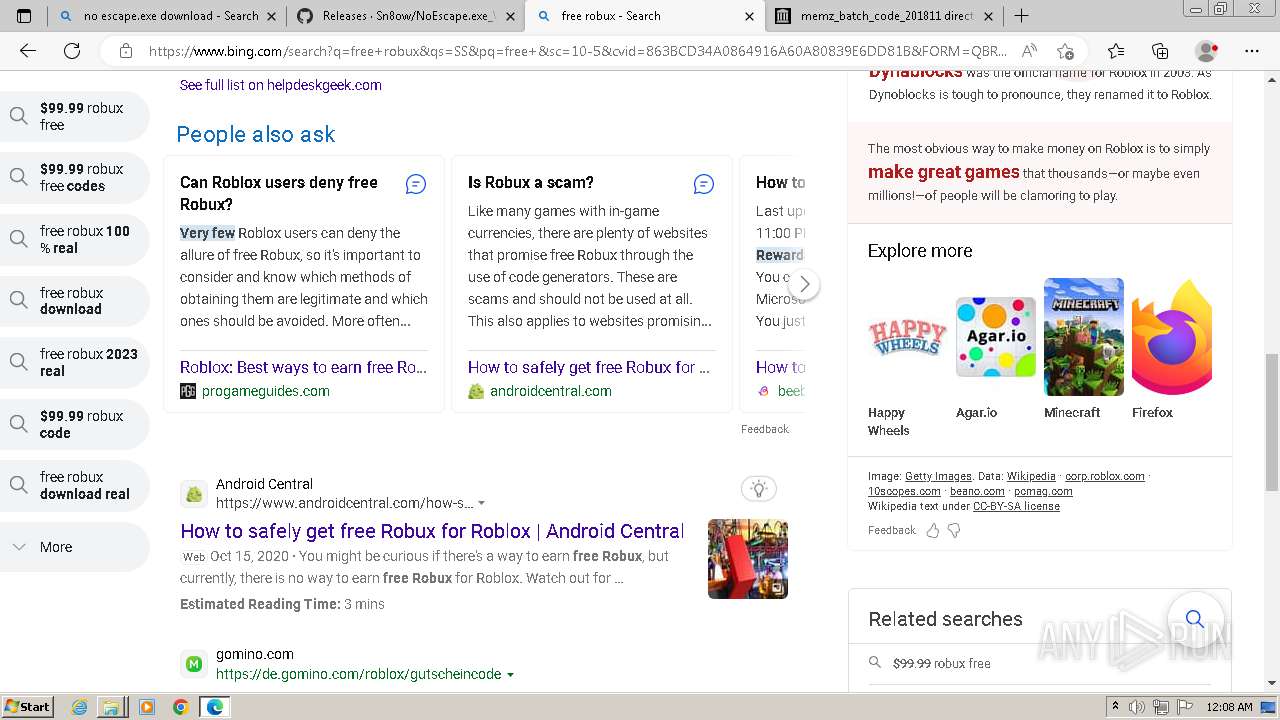
Task: Click Firefox thumbnail in Explore more
Action: click(1172, 337)
